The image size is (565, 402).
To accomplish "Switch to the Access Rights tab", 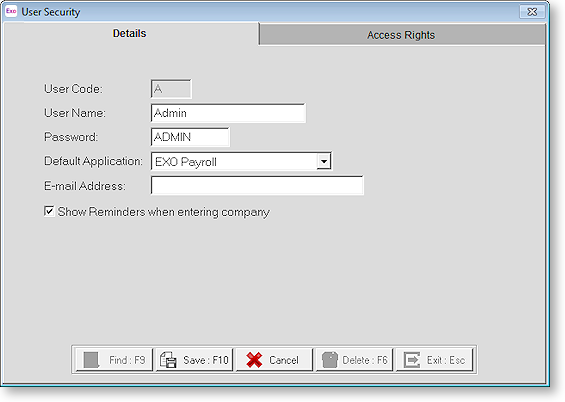I will (x=402, y=35).
